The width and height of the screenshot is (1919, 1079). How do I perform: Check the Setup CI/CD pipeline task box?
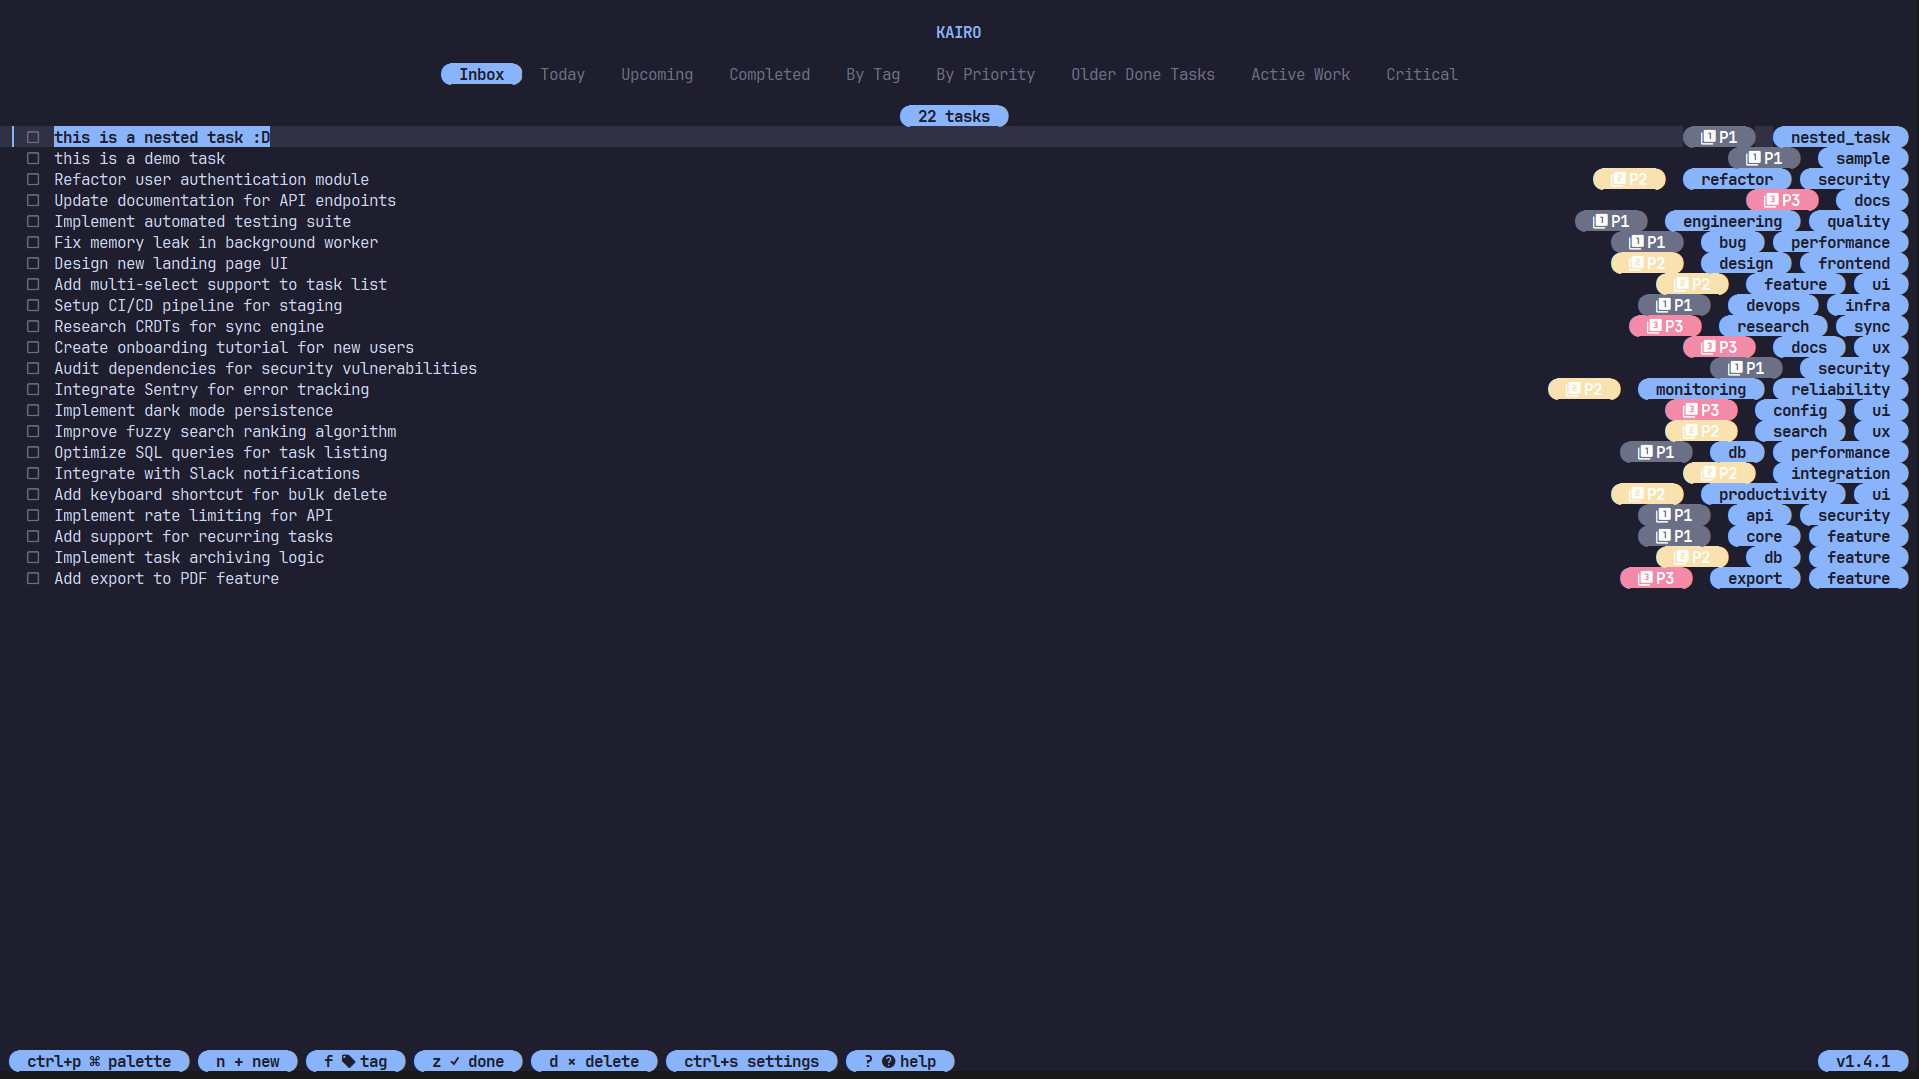pyautogui.click(x=33, y=305)
